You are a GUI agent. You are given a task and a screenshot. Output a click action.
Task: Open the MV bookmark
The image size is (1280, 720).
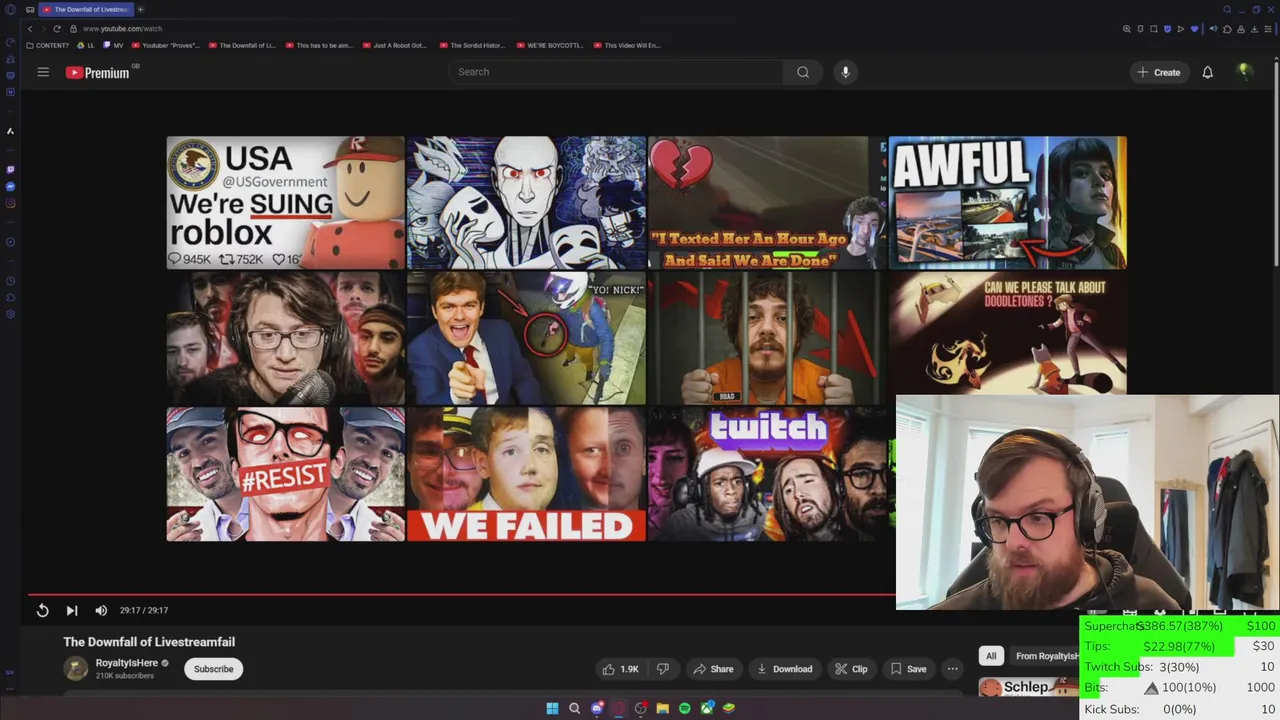[x=113, y=45]
